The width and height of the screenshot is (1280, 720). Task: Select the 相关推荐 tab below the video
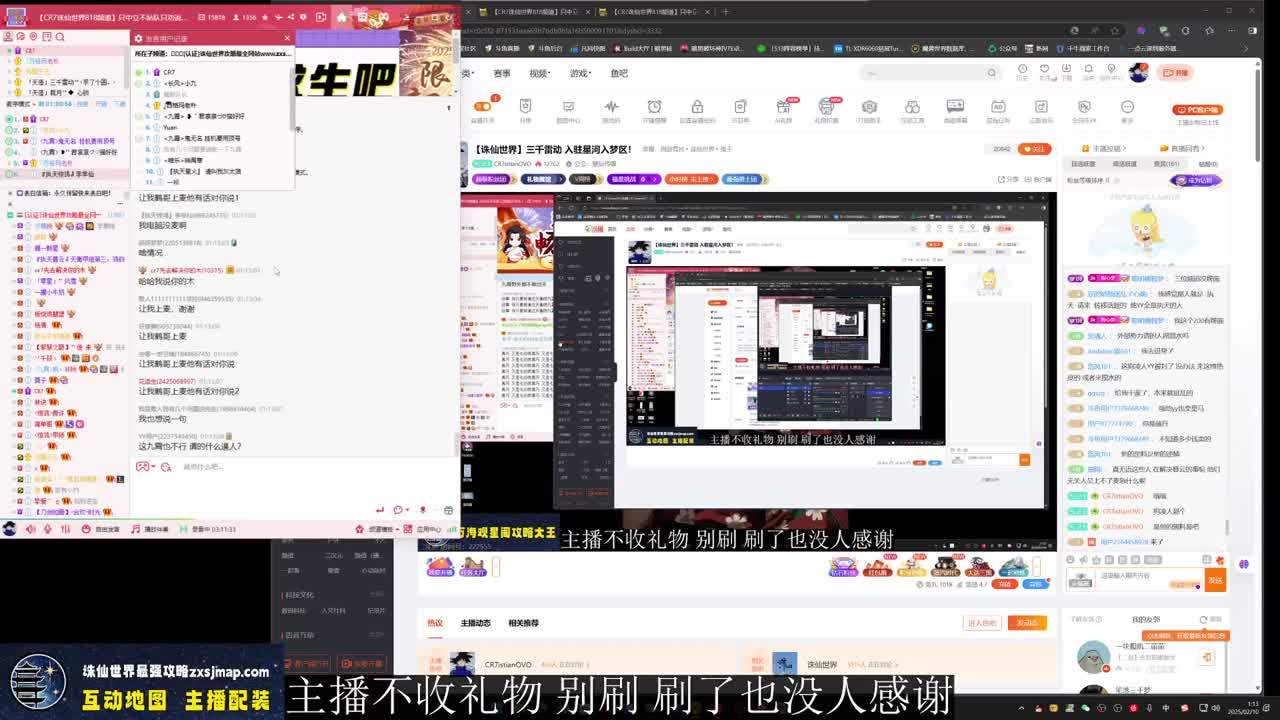pyautogui.click(x=523, y=623)
